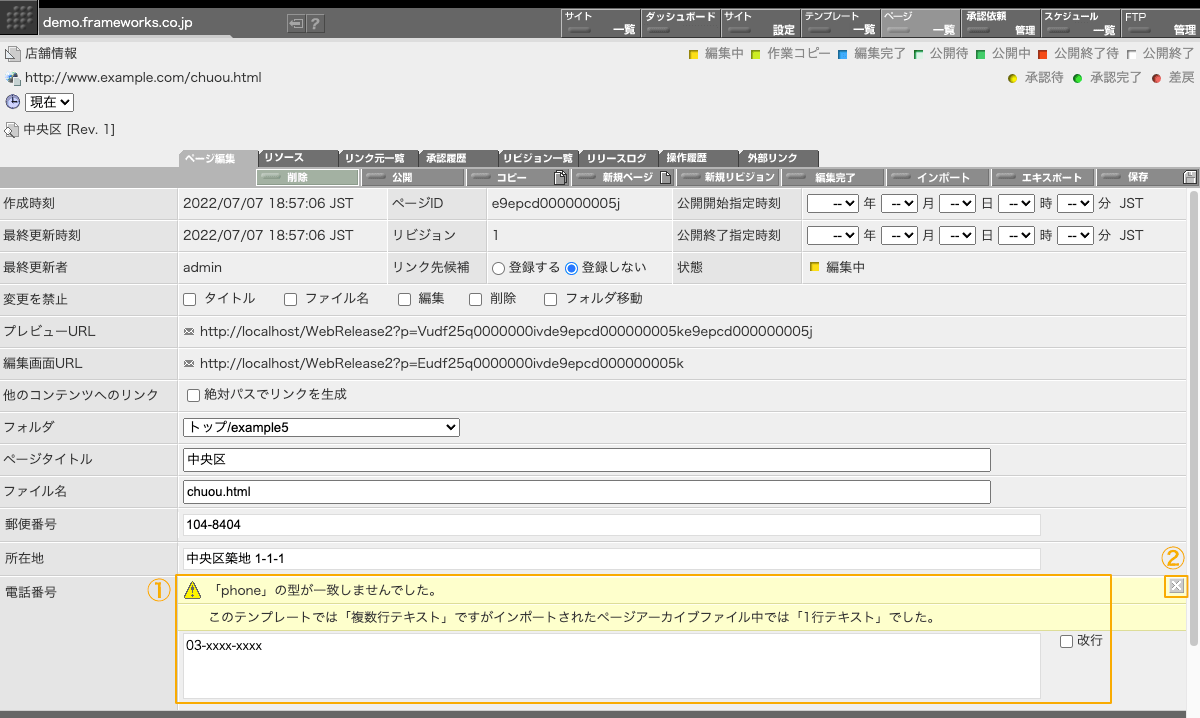Viewport: 1200px width, 718px height.
Task: Check the タイトル box under 変更を禁止
Action: point(189,299)
